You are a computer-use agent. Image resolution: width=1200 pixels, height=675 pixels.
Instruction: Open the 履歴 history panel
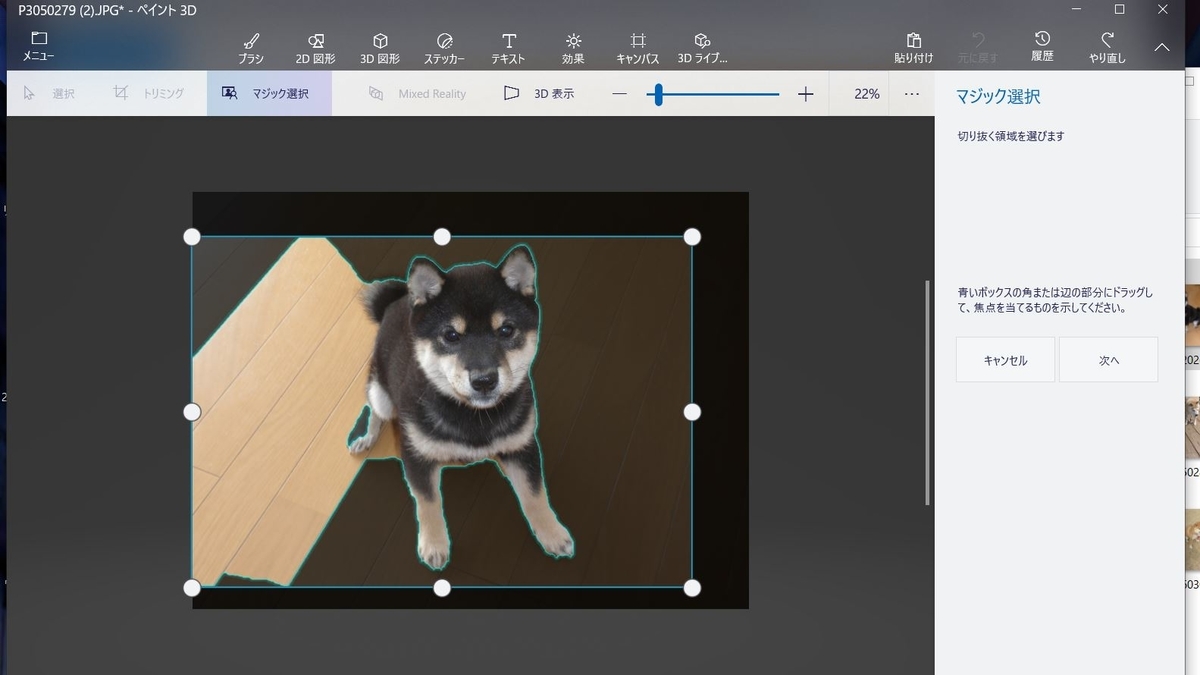point(1042,48)
